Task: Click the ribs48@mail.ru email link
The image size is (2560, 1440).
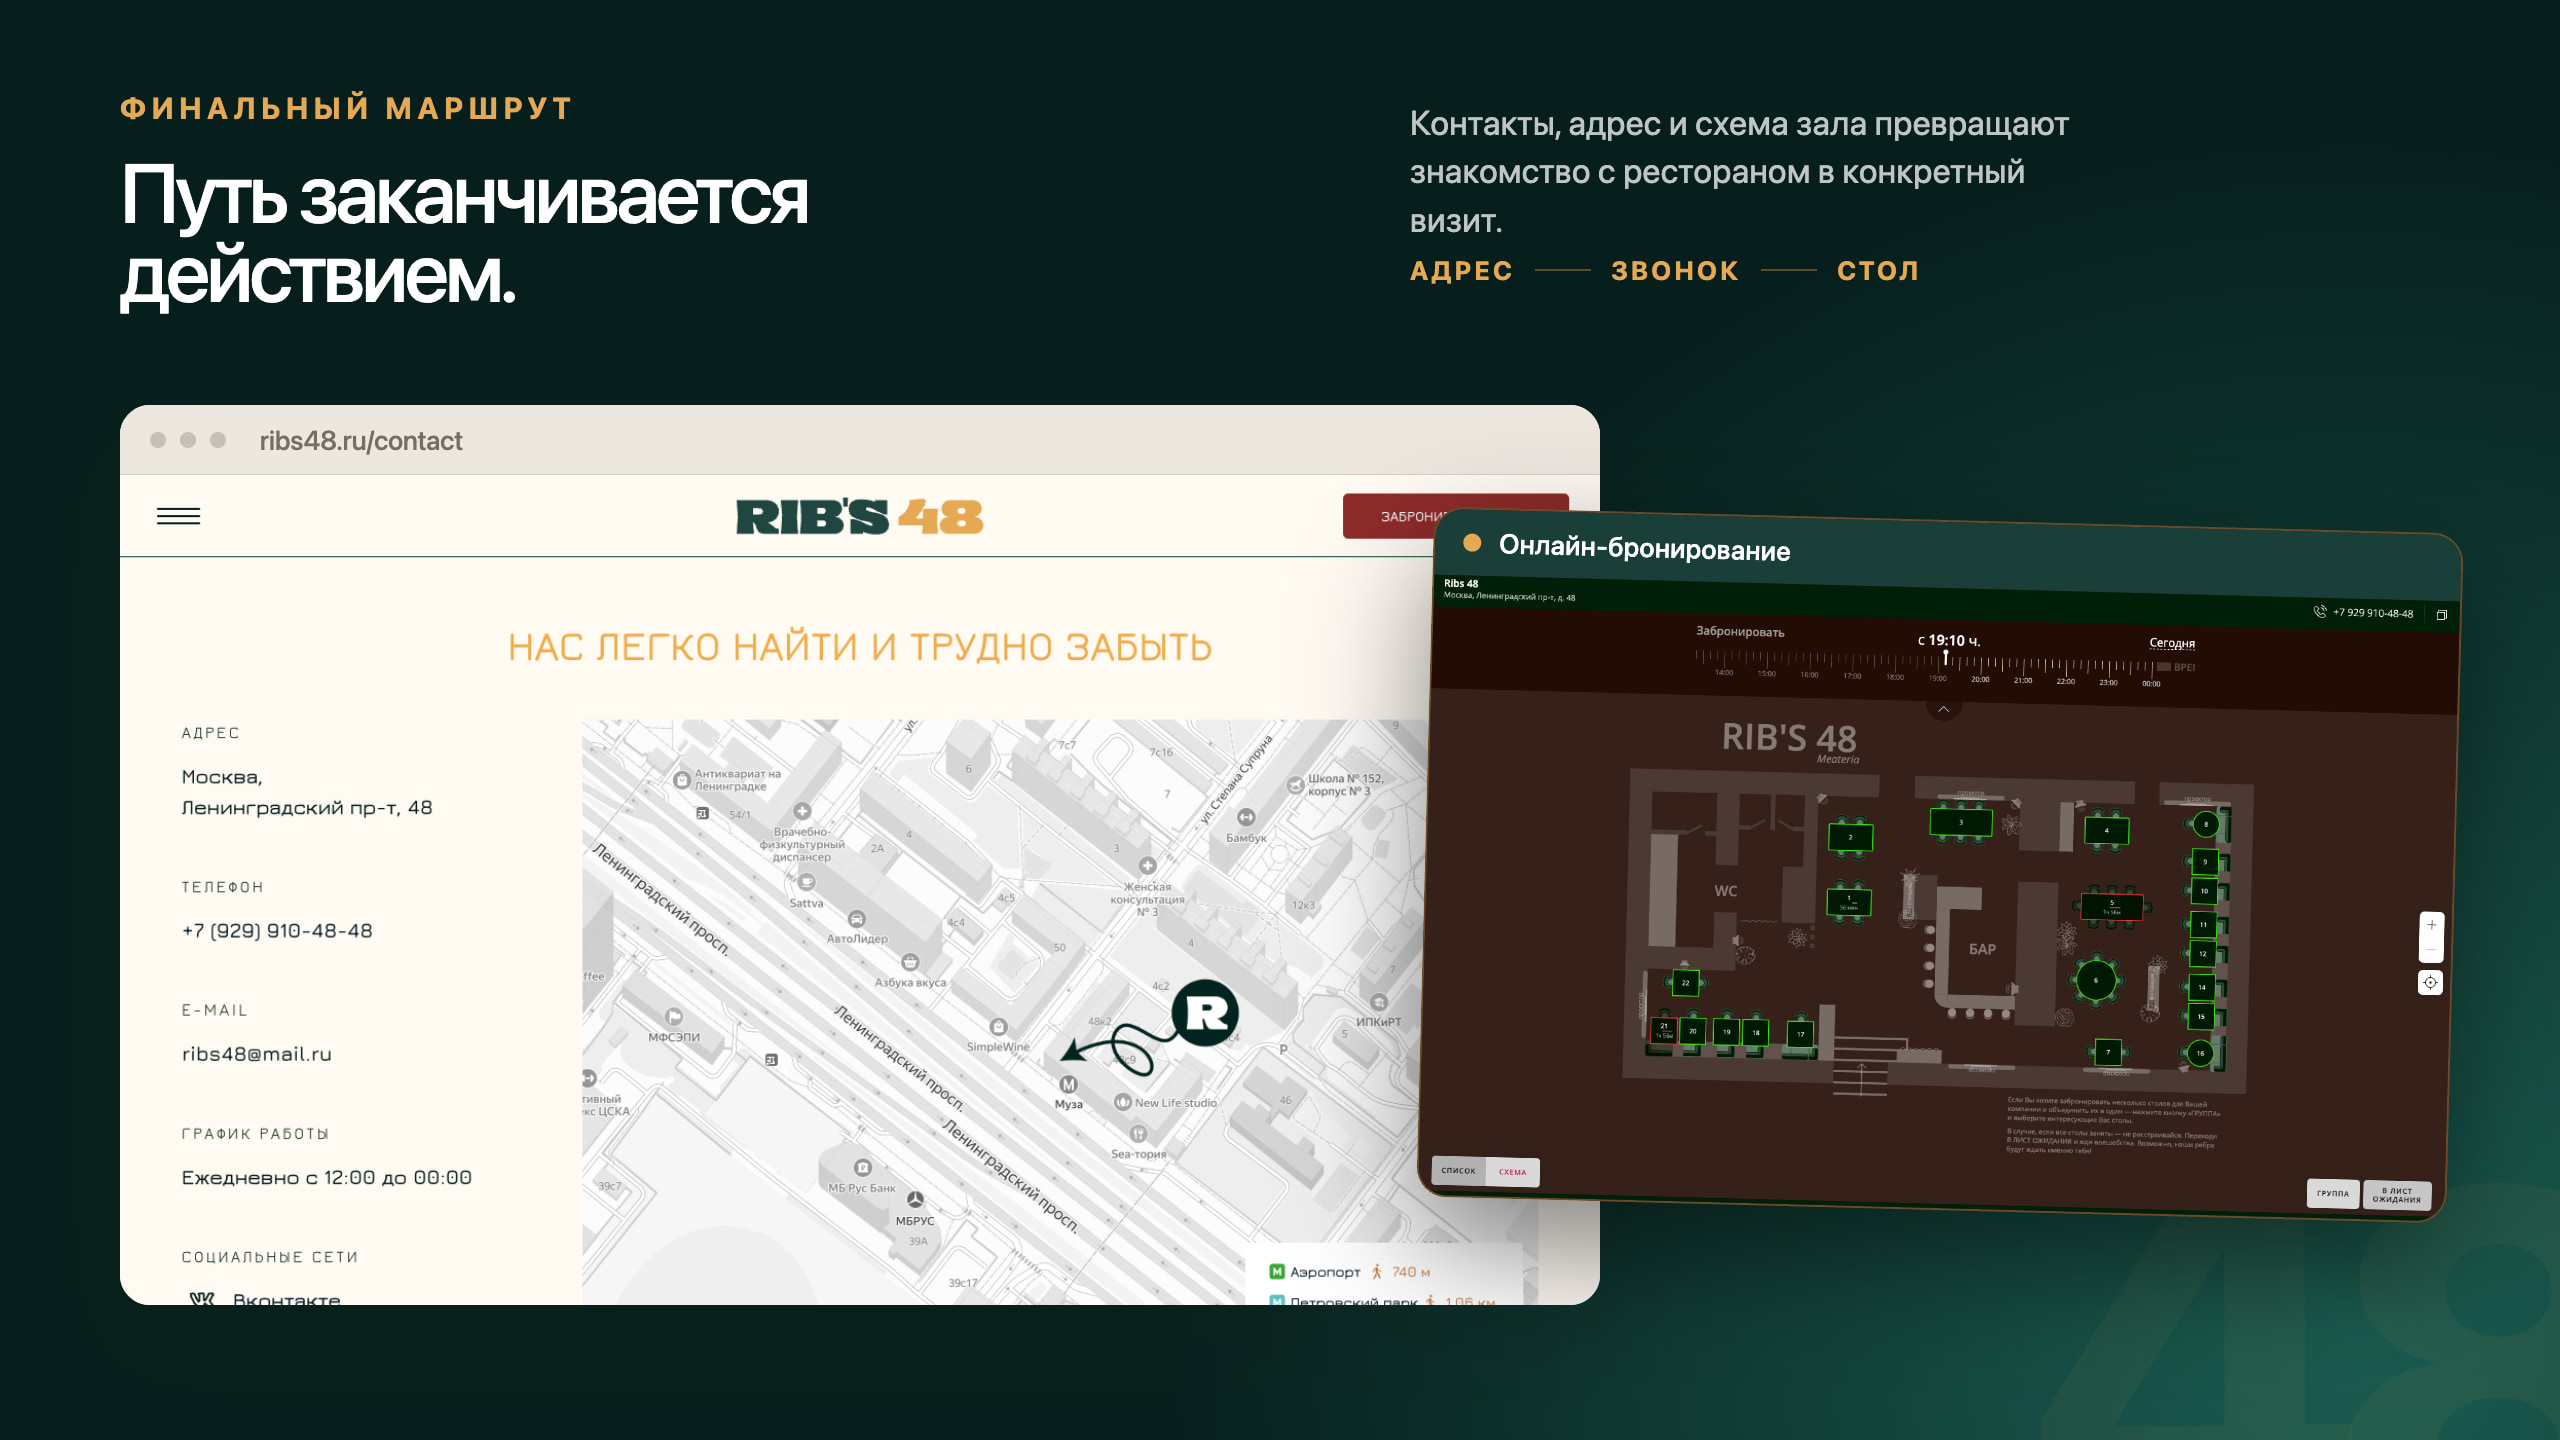Action: 256,1054
